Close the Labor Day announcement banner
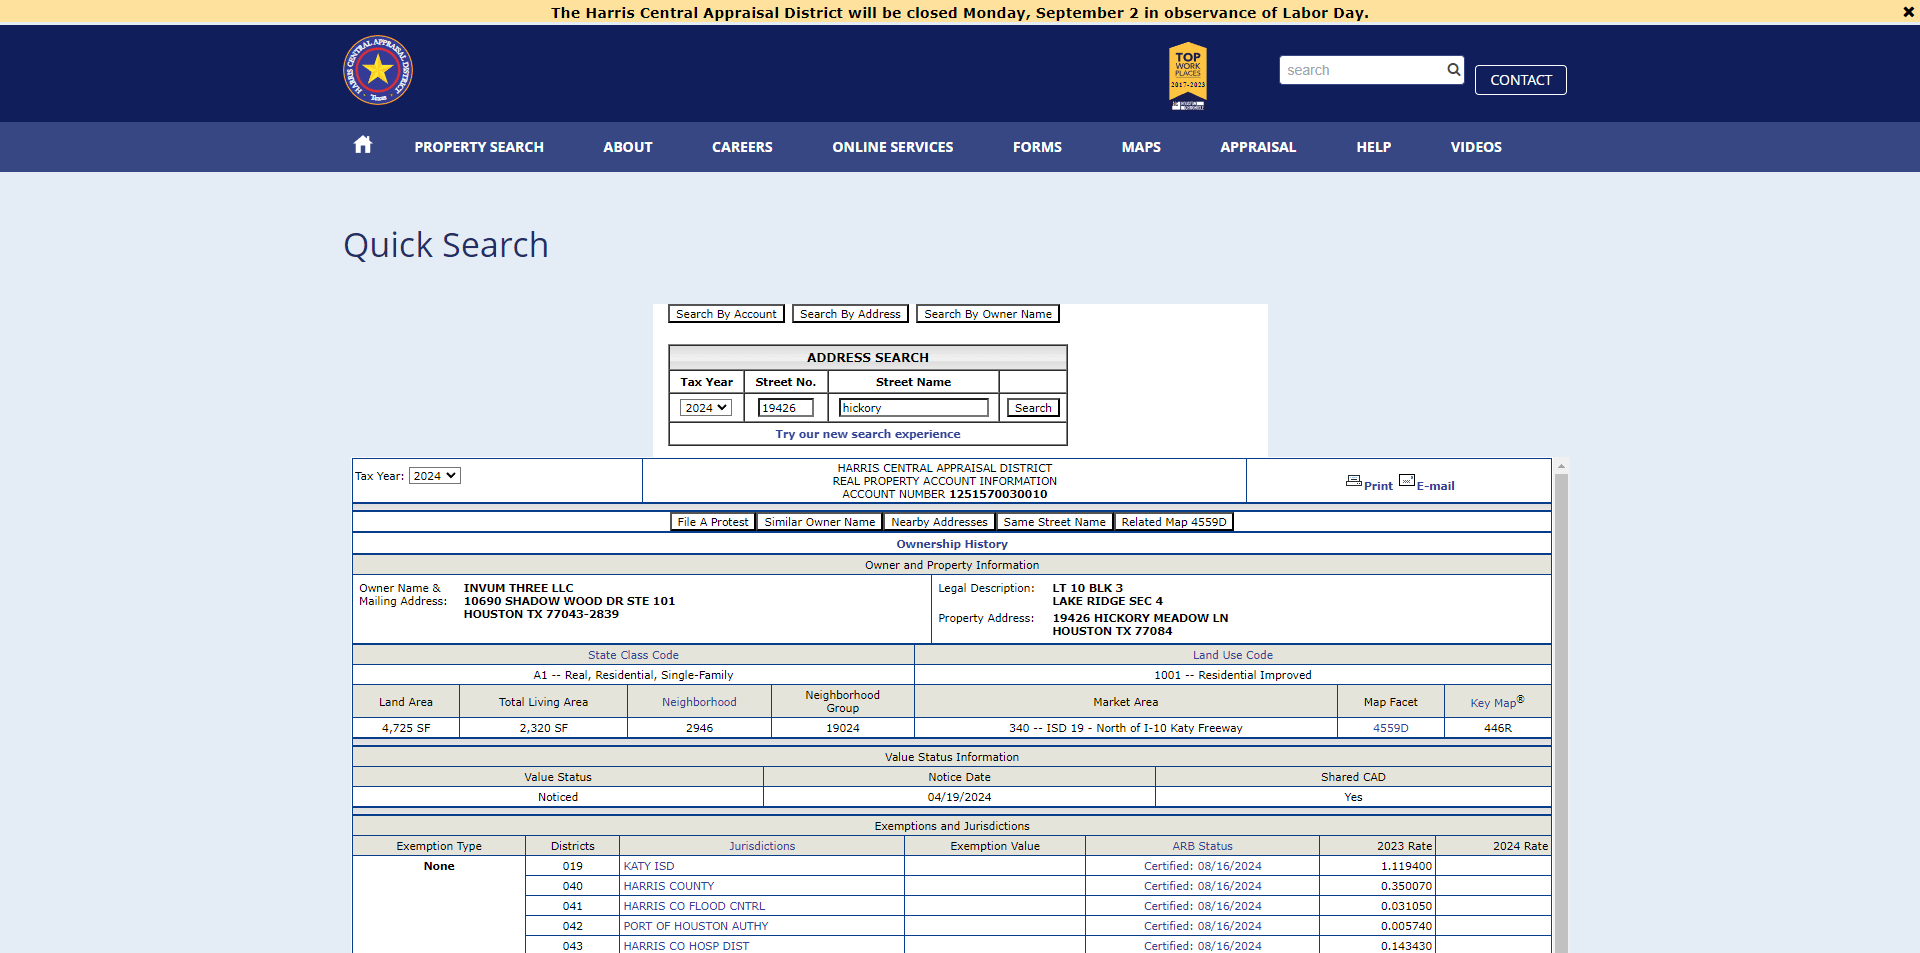This screenshot has width=1920, height=953. [x=1908, y=12]
